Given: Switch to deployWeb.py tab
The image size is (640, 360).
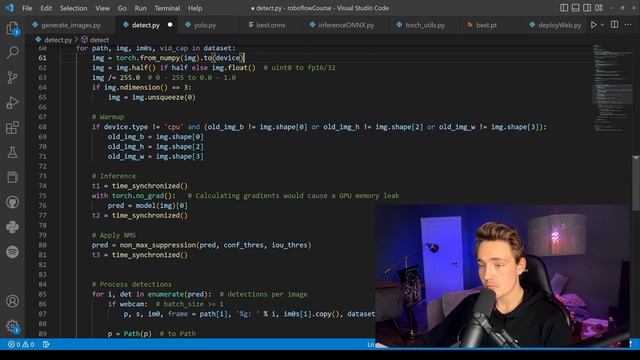Looking at the screenshot, I should 559,25.
